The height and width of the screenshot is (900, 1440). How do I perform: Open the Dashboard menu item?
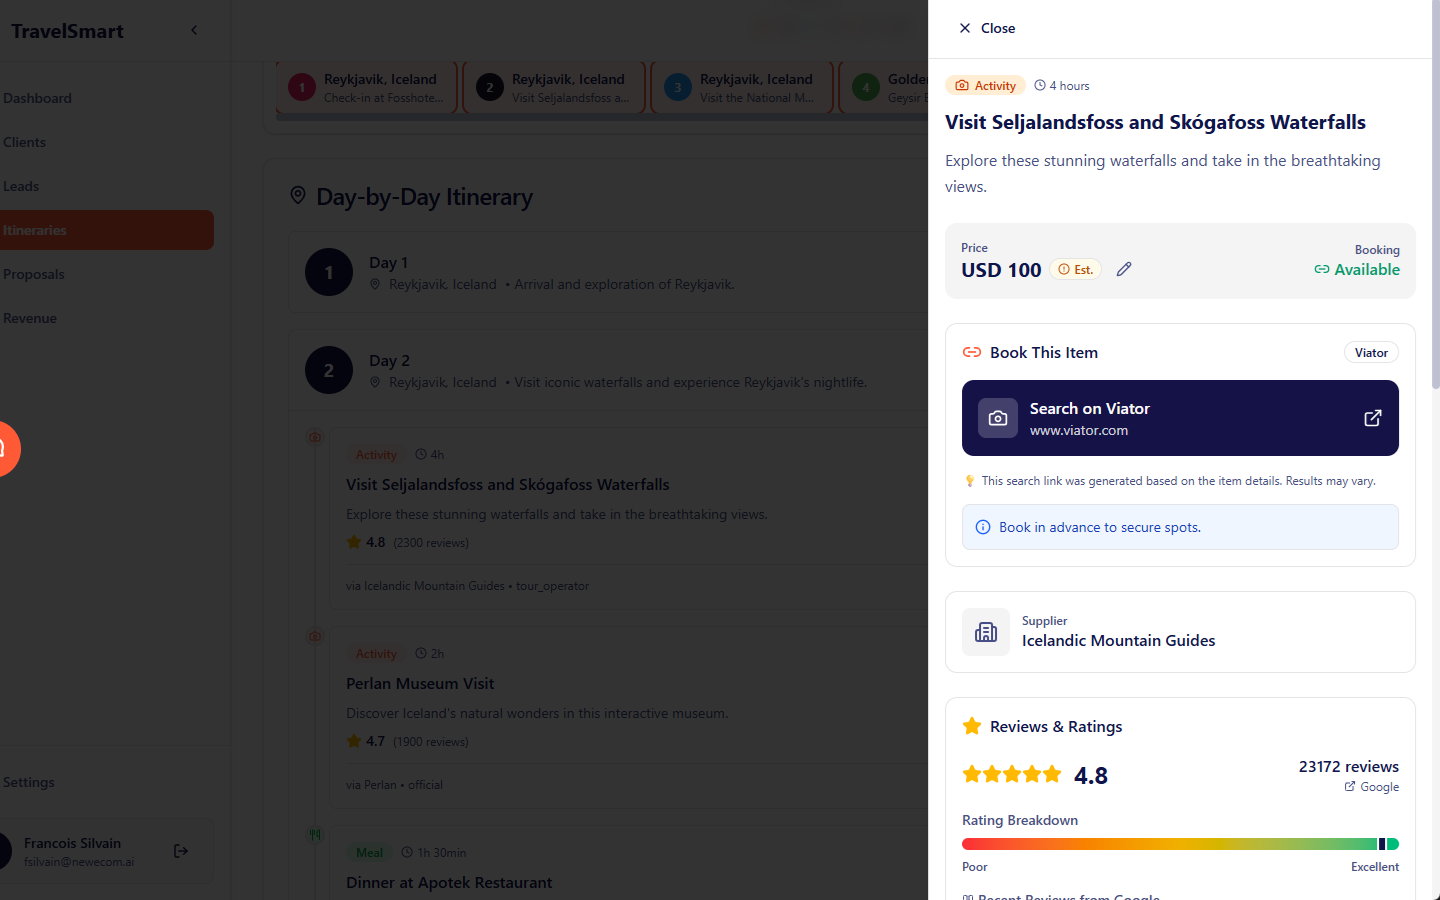38,98
